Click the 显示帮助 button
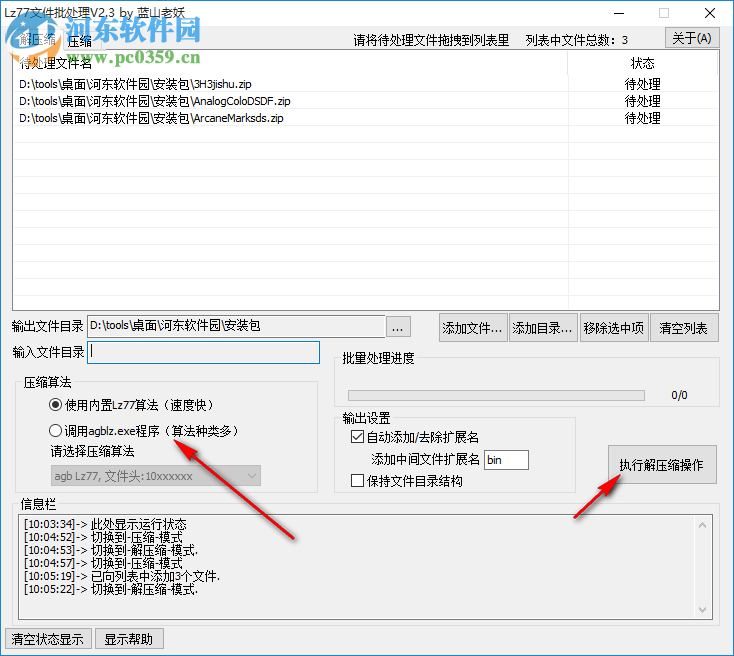734x656 pixels. point(129,639)
